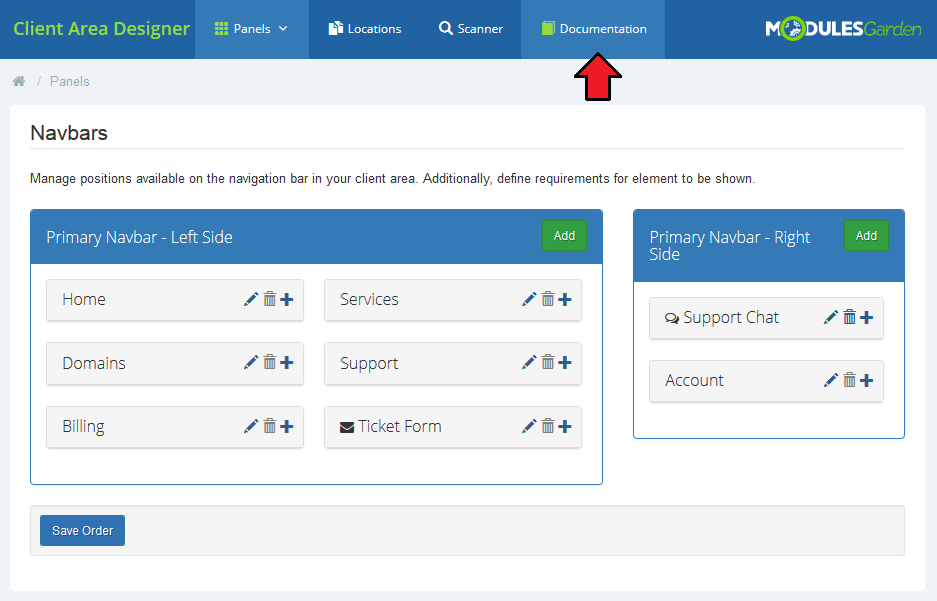Edit the Domains navbar item

pos(251,363)
